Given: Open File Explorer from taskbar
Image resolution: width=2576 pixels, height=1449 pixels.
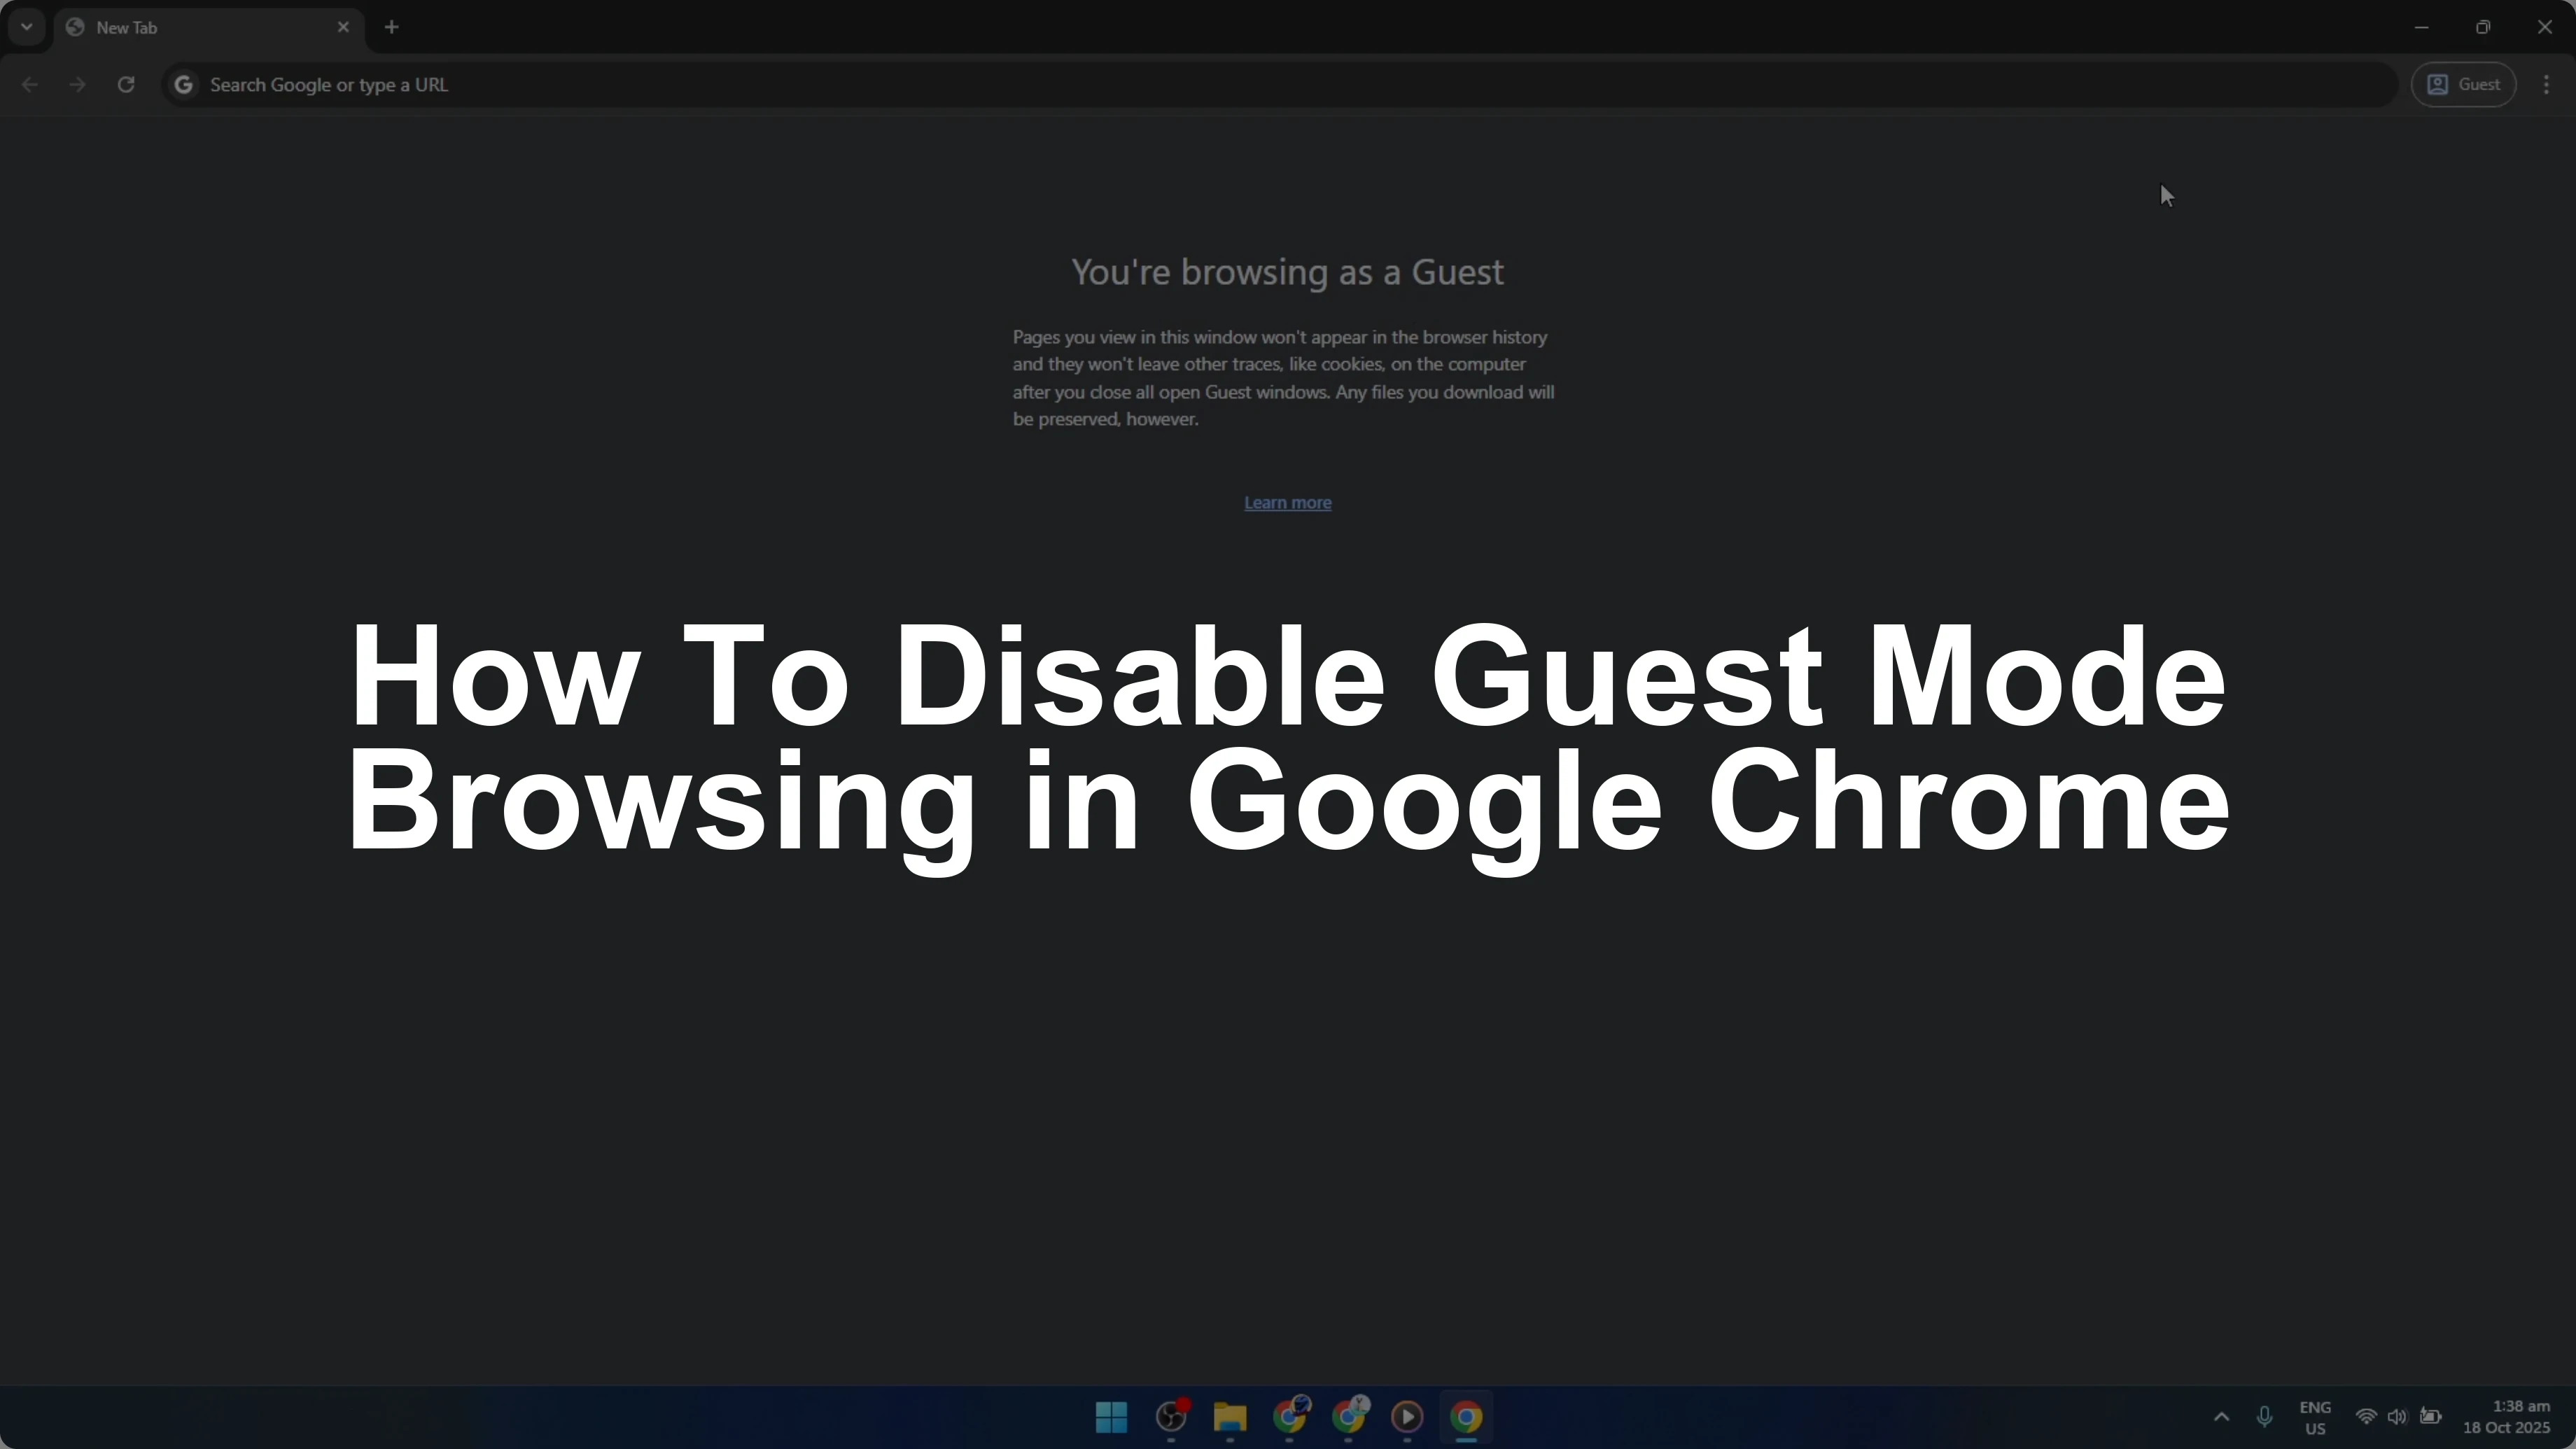Looking at the screenshot, I should pos(1230,1417).
